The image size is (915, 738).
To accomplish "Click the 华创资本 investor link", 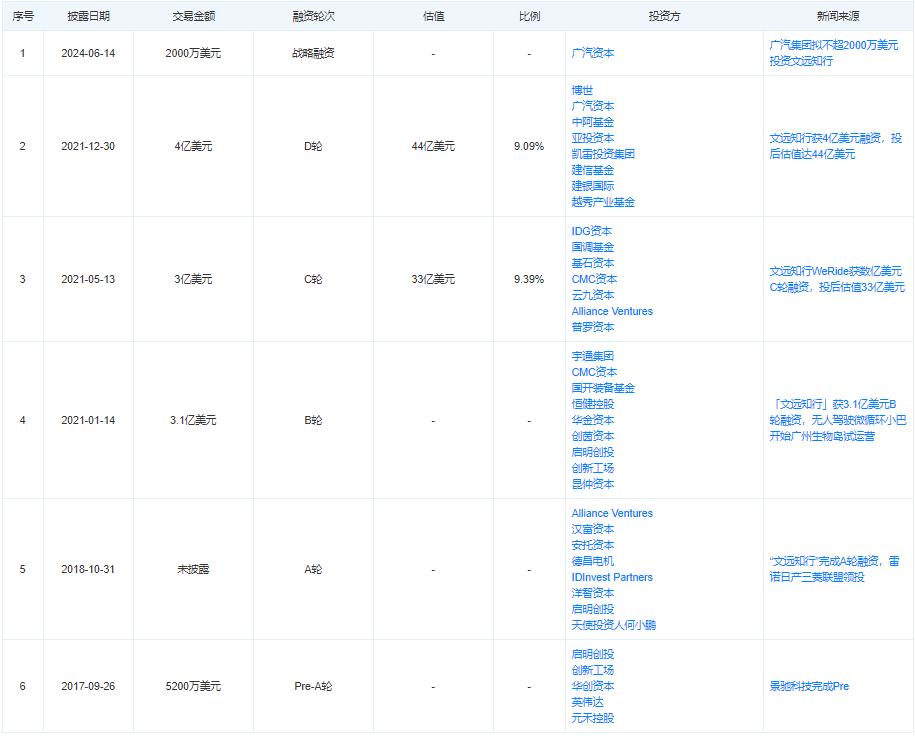I will tap(592, 686).
